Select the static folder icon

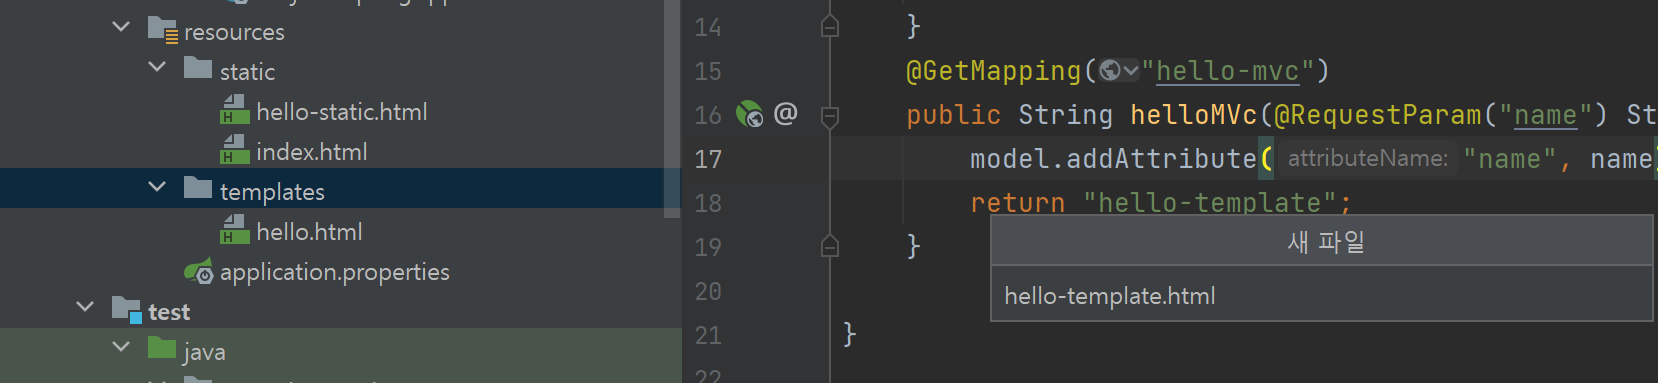coord(198,68)
